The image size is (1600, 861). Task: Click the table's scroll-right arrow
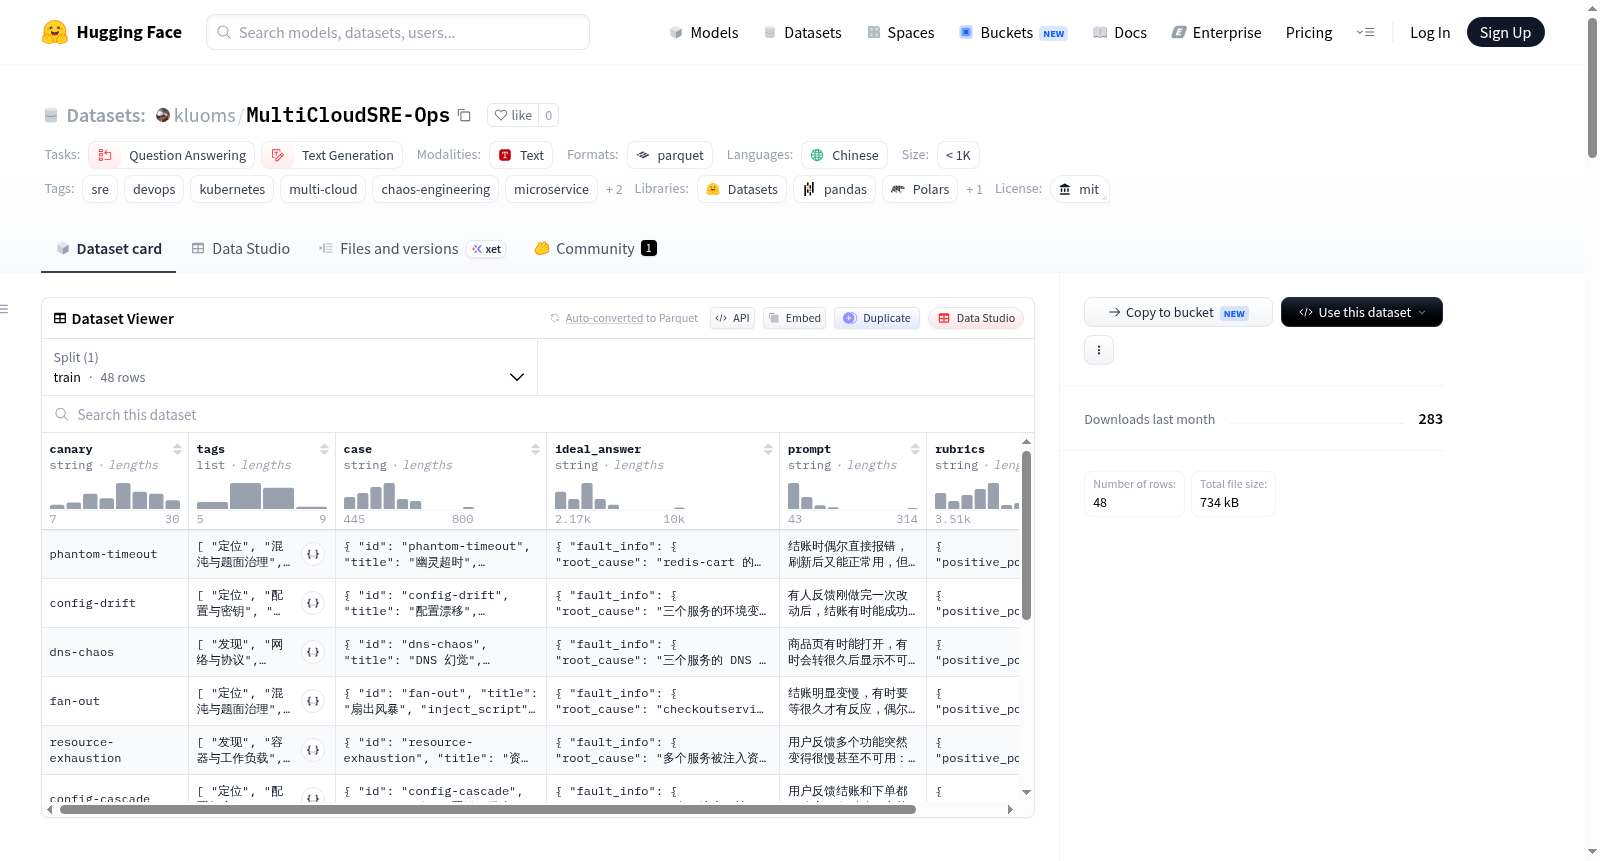tap(1010, 810)
